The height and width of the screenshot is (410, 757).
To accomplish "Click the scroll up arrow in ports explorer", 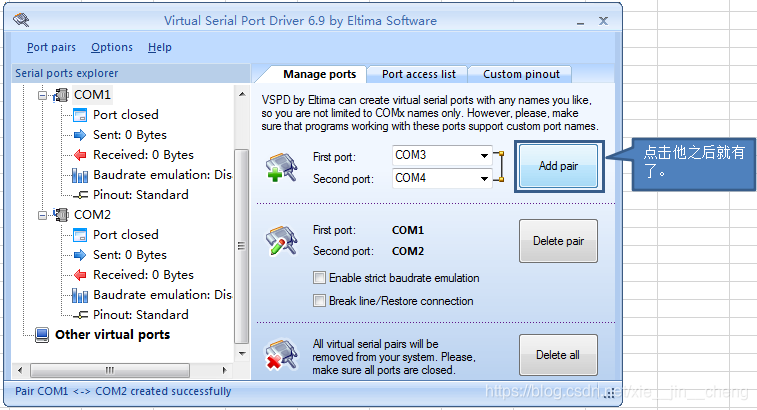I will pos(242,95).
